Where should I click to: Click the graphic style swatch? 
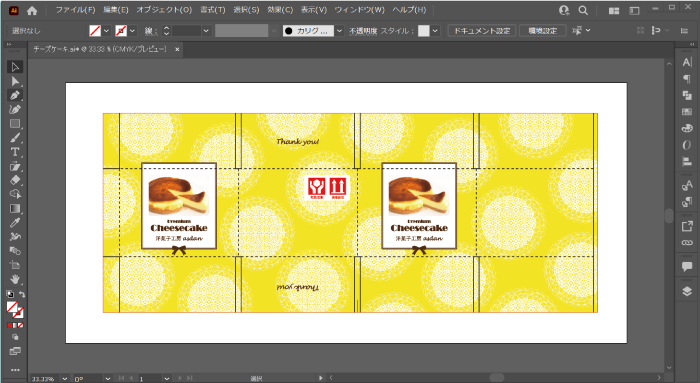point(424,31)
